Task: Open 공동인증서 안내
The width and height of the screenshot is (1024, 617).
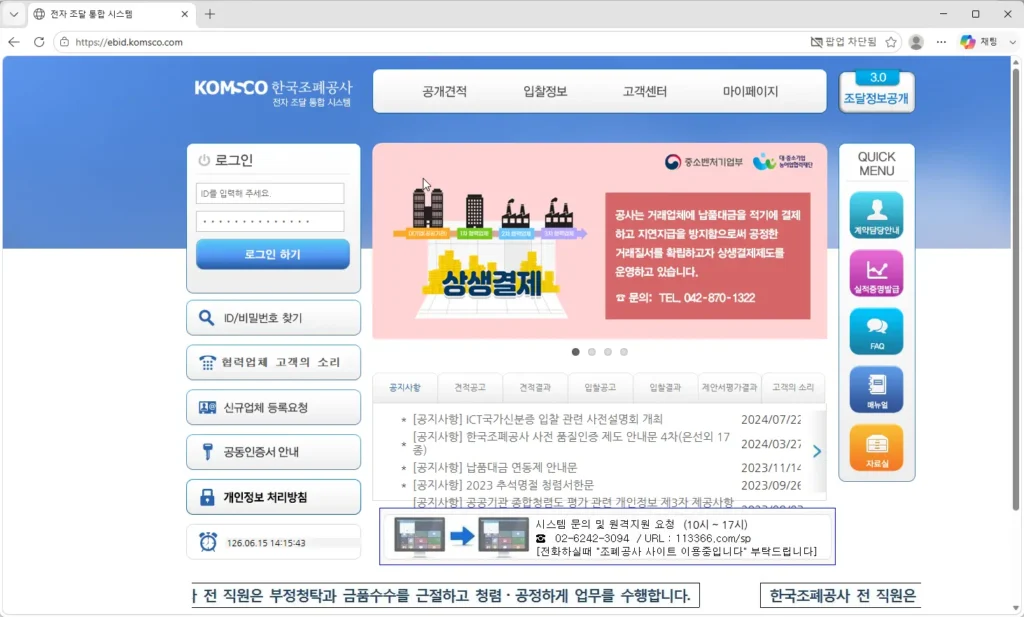Action: click(x=273, y=452)
